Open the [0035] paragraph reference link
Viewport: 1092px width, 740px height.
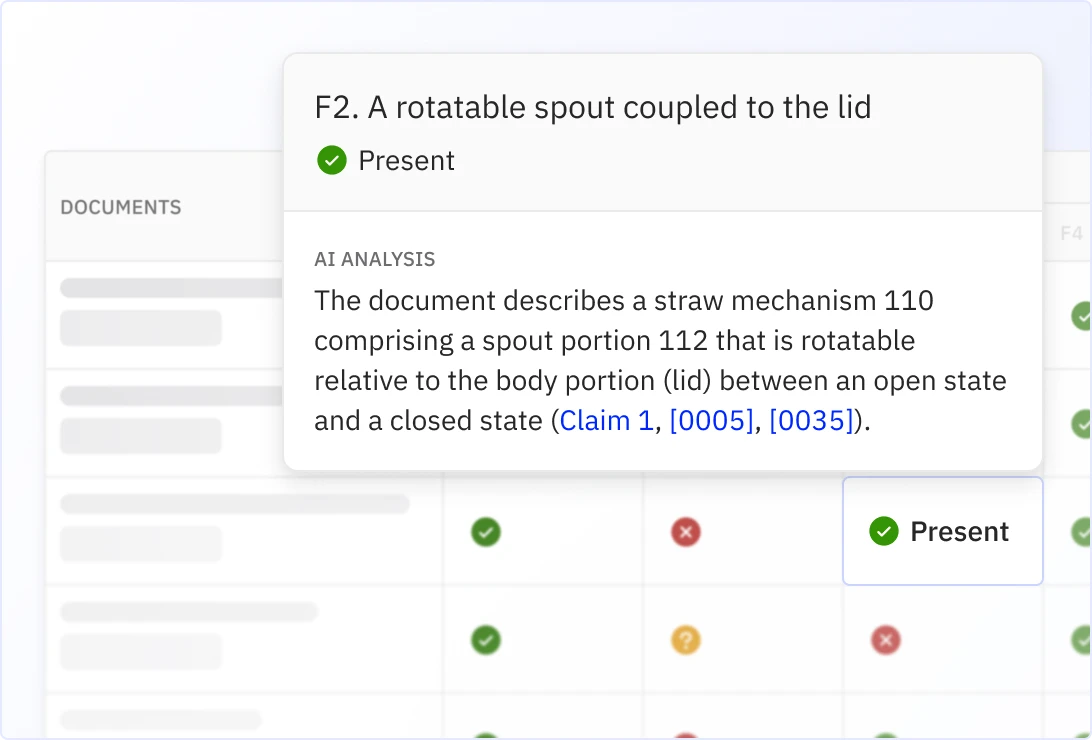pyautogui.click(x=811, y=421)
